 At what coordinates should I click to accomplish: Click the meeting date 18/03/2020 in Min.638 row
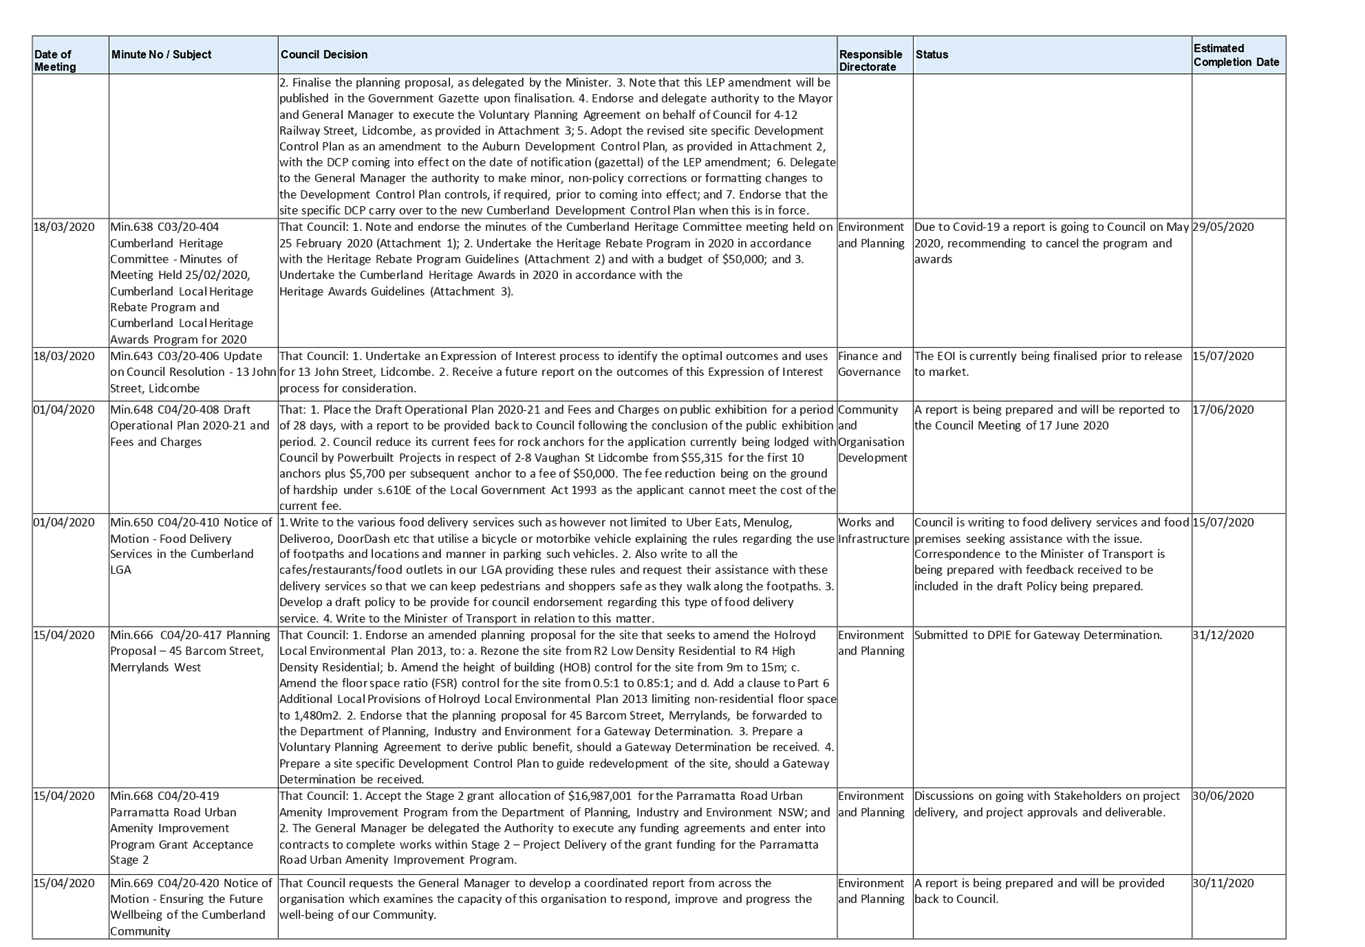tap(64, 227)
